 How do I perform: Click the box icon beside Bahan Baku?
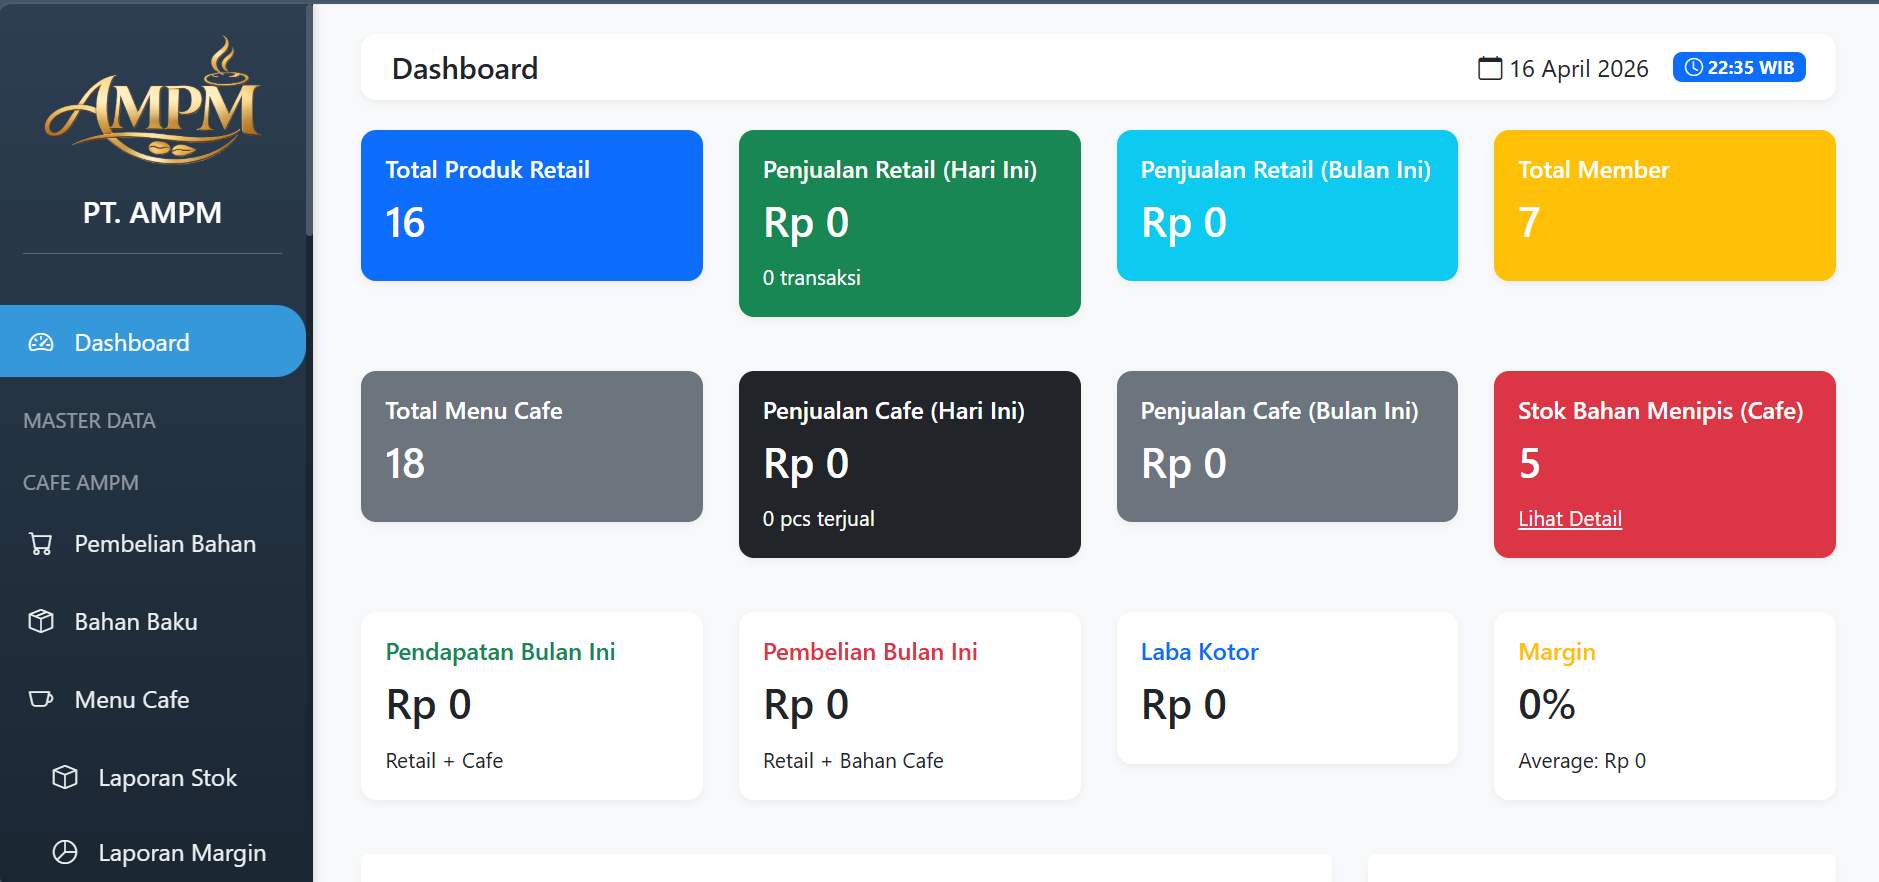(x=41, y=622)
